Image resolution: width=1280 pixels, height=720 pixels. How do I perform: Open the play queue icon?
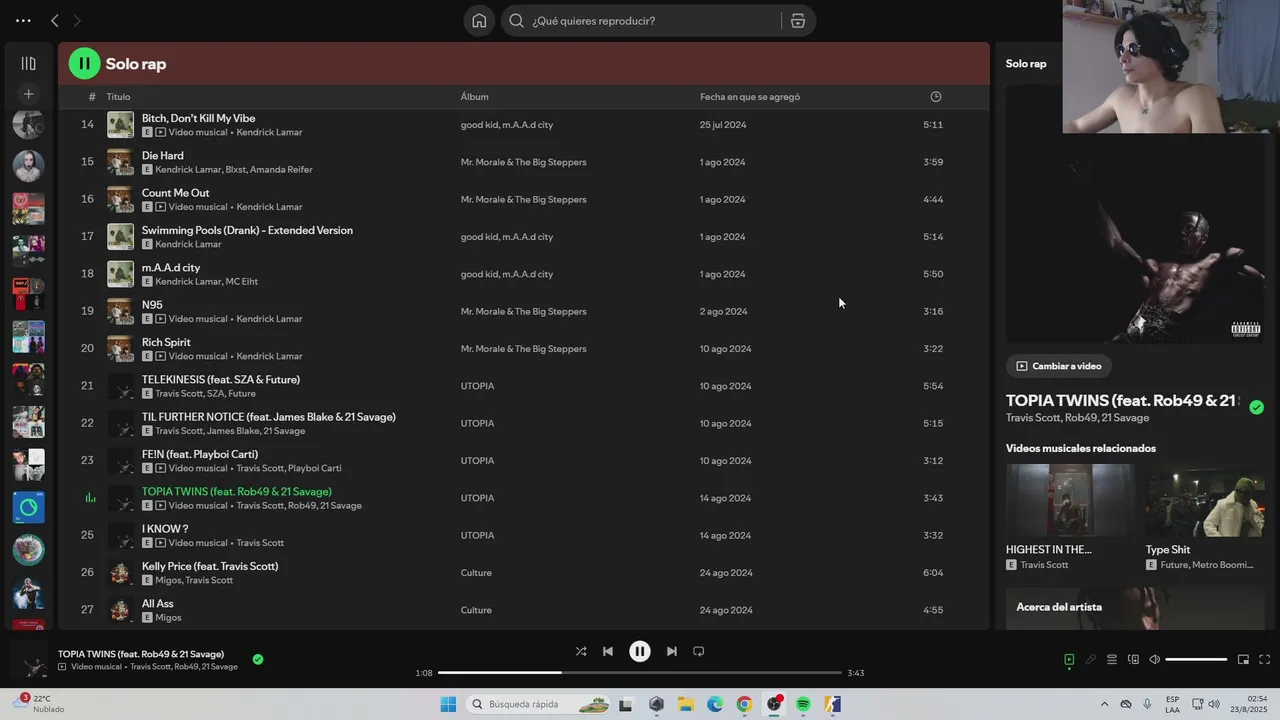point(1112,659)
